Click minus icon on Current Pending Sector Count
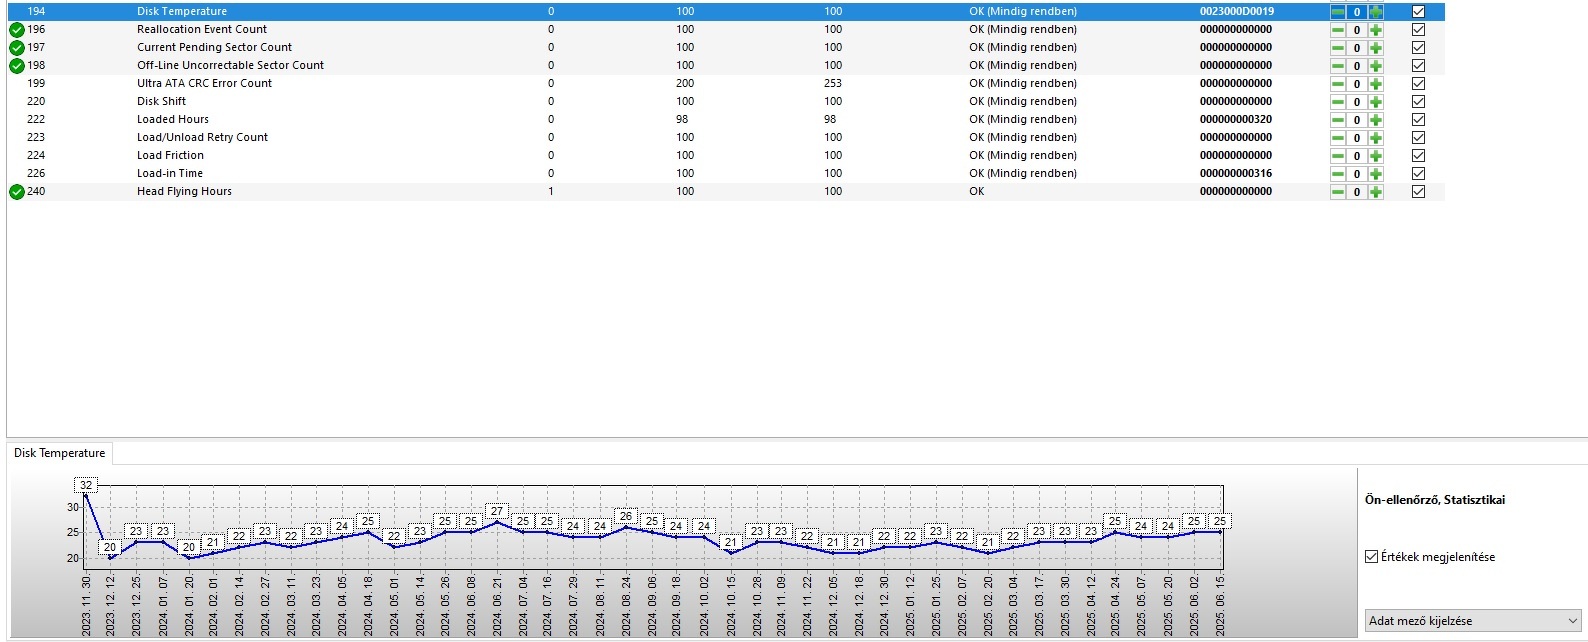The image size is (1588, 642). click(1338, 48)
